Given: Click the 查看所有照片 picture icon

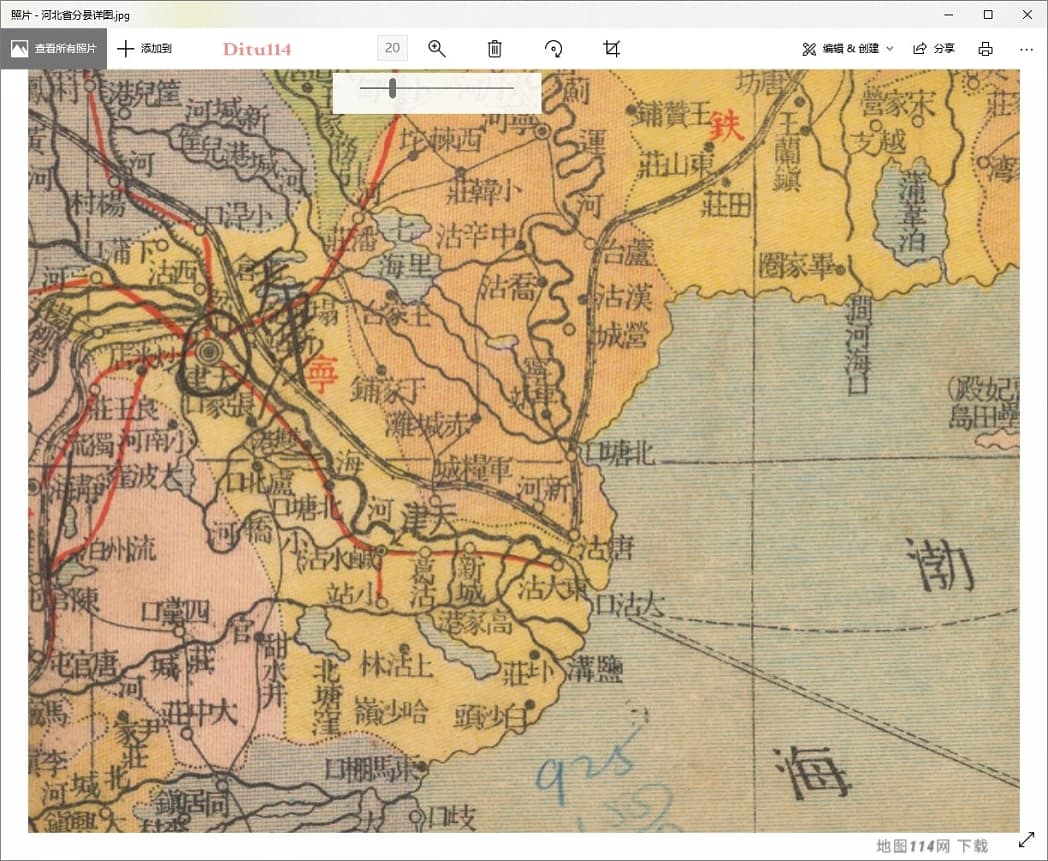Looking at the screenshot, I should 20,48.
